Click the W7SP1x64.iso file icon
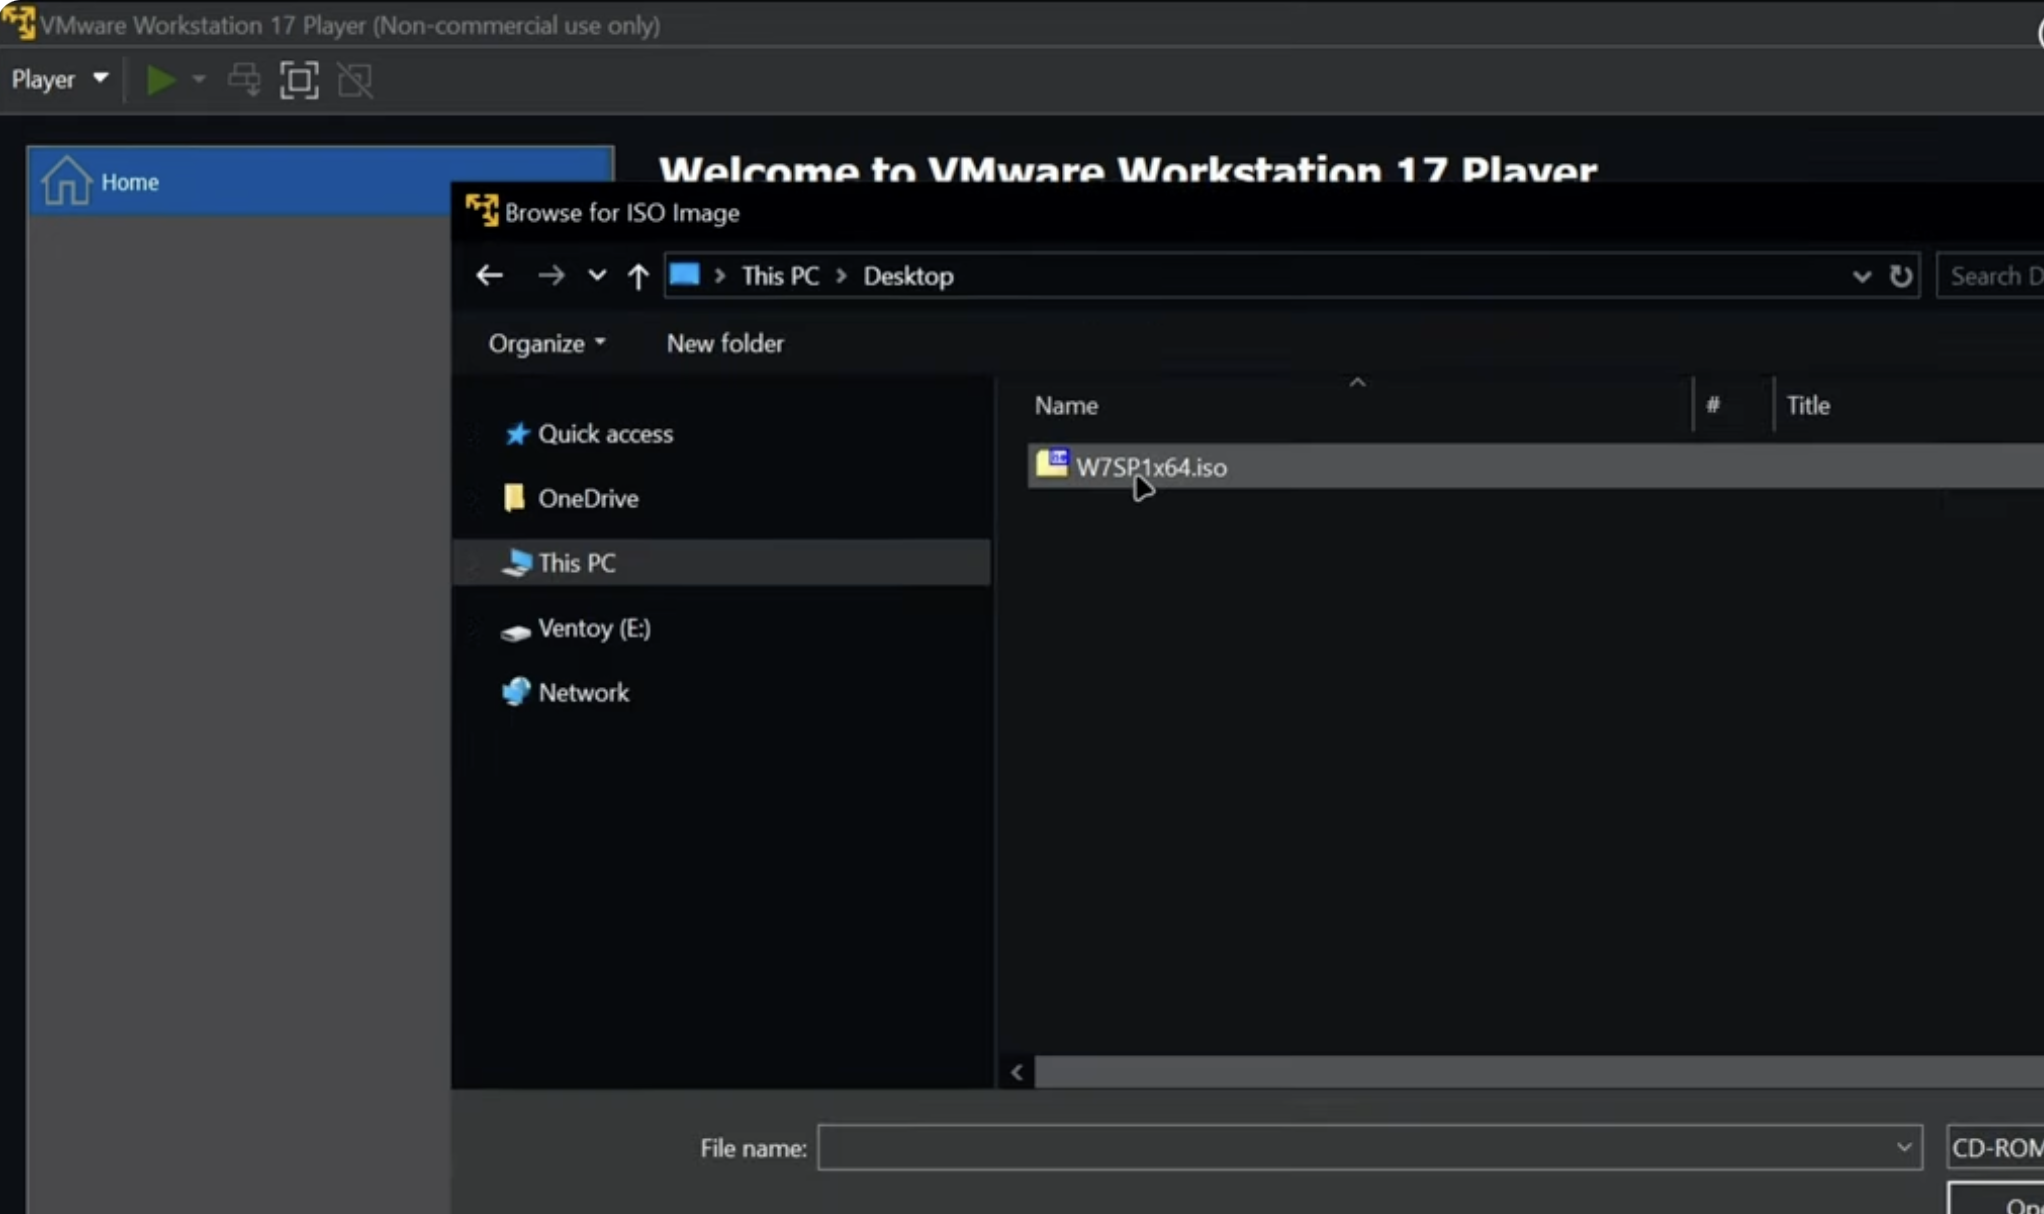The height and width of the screenshot is (1214, 2044). point(1052,464)
